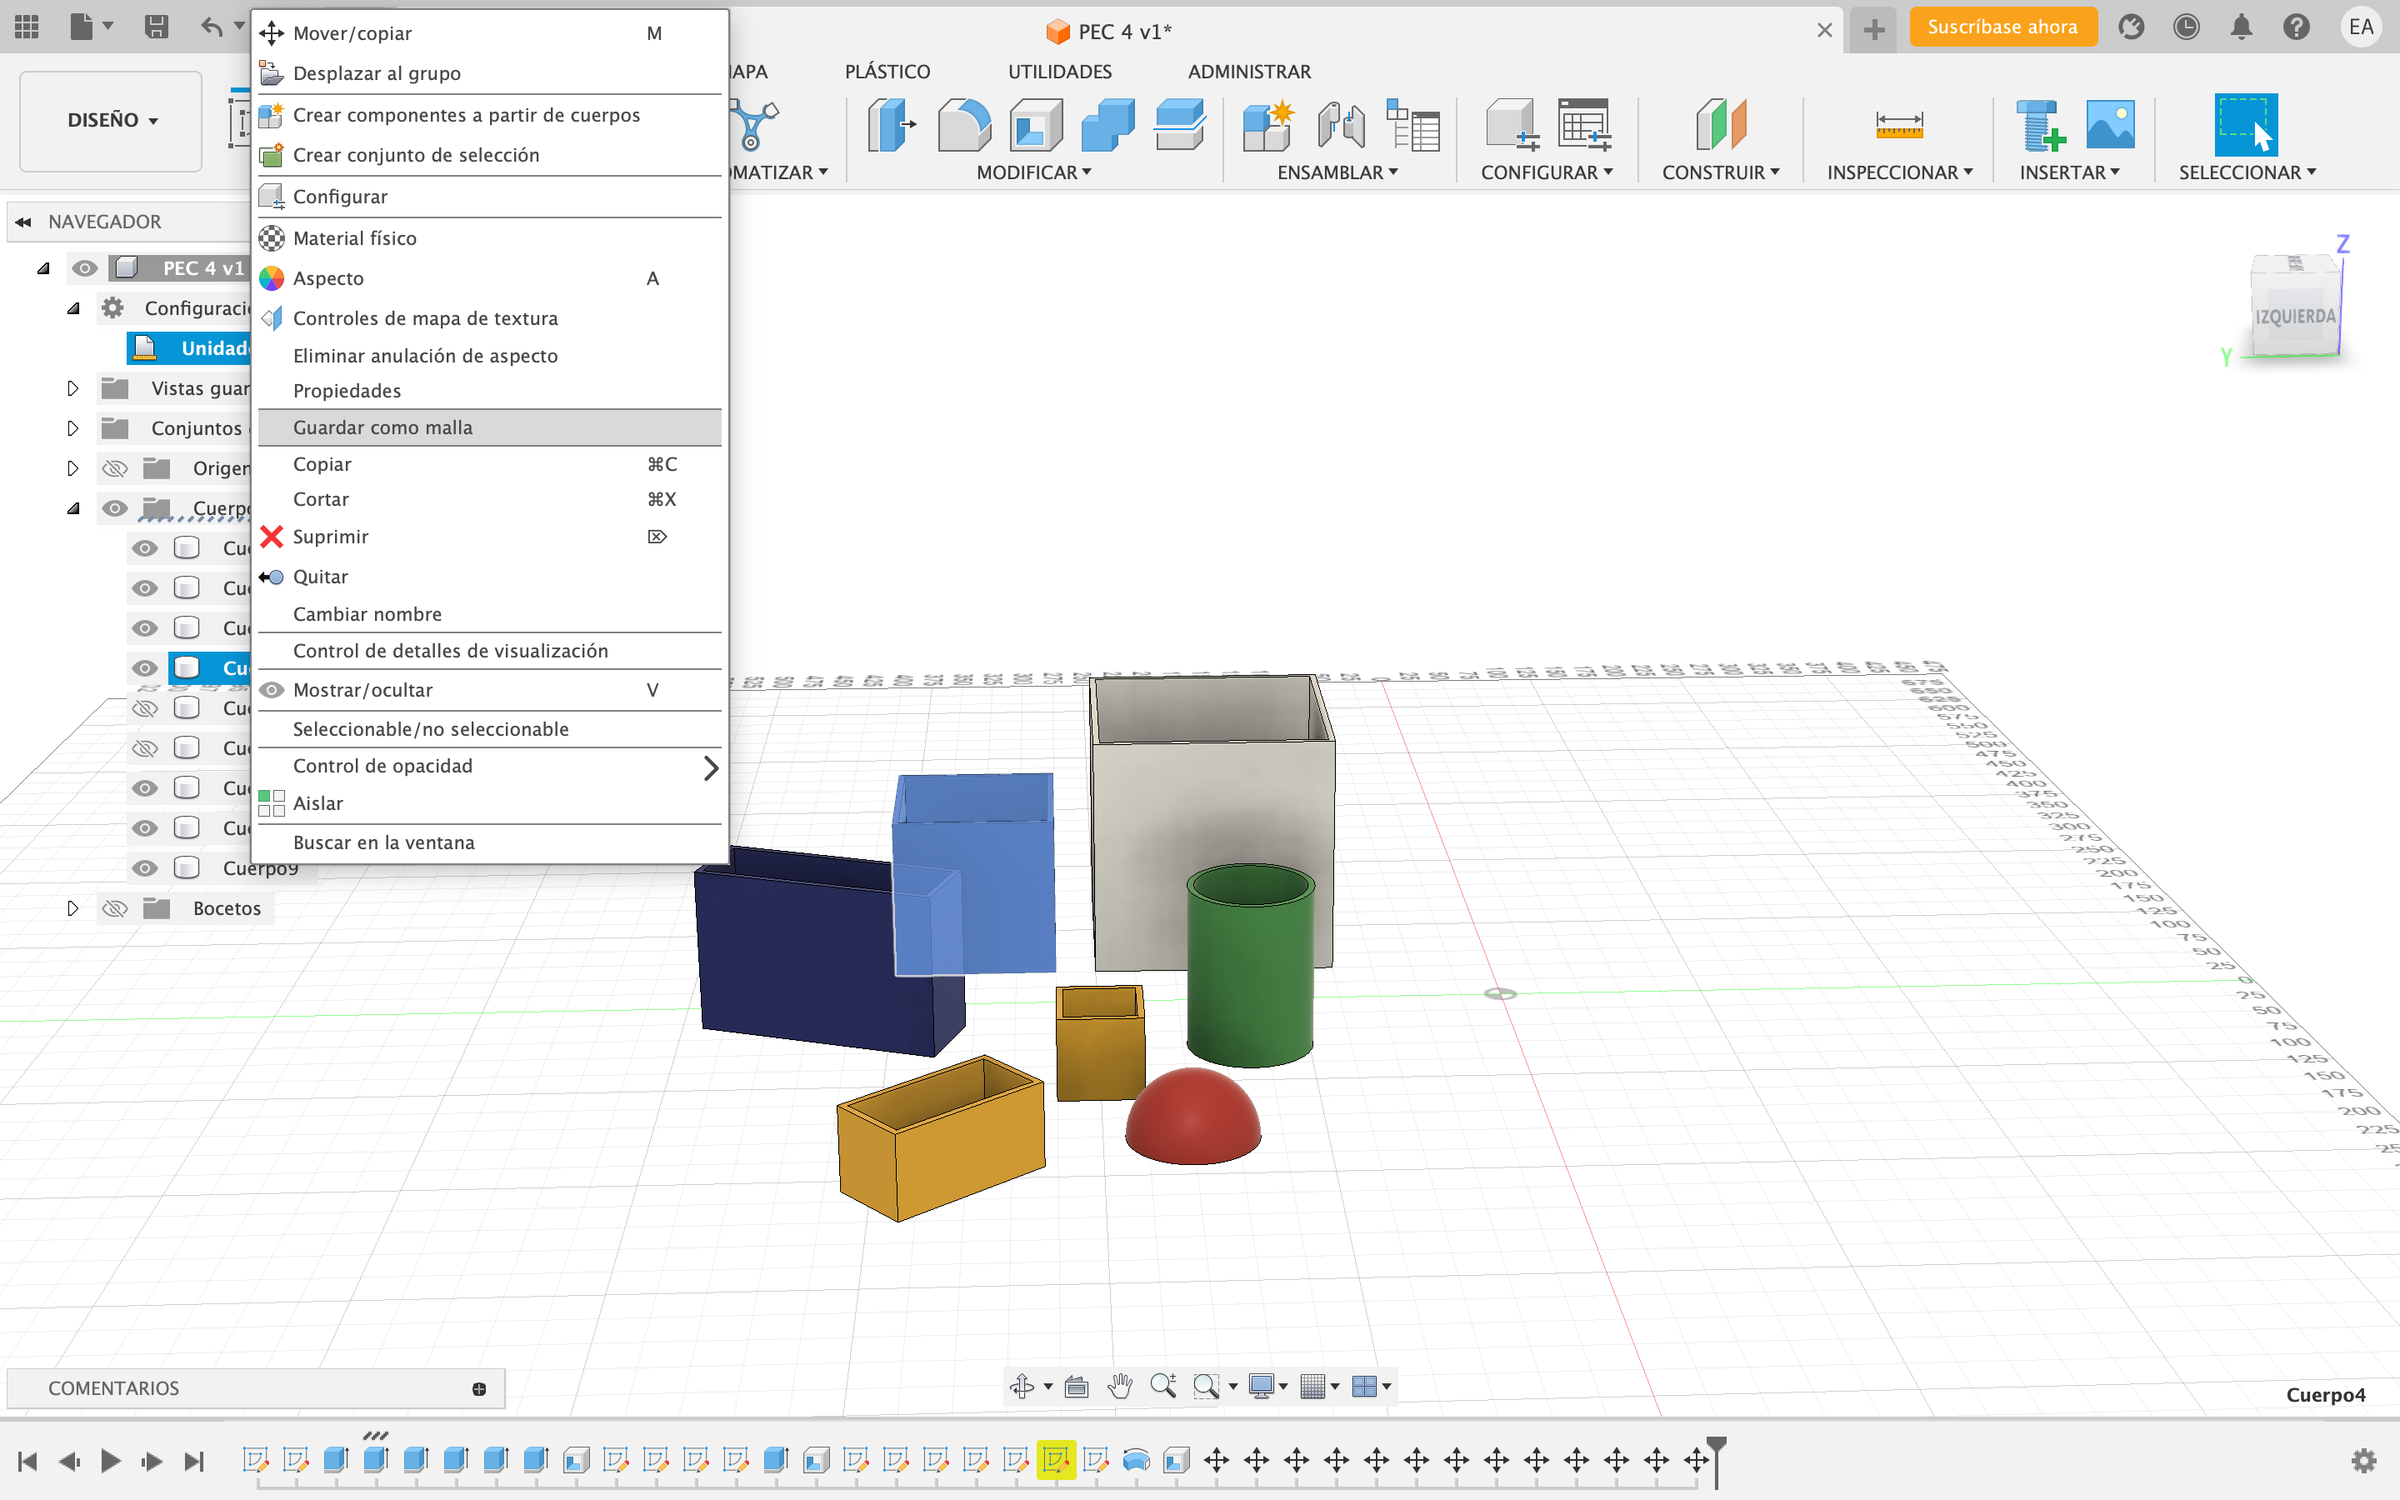
Task: Open the notifications bell
Action: [2241, 27]
